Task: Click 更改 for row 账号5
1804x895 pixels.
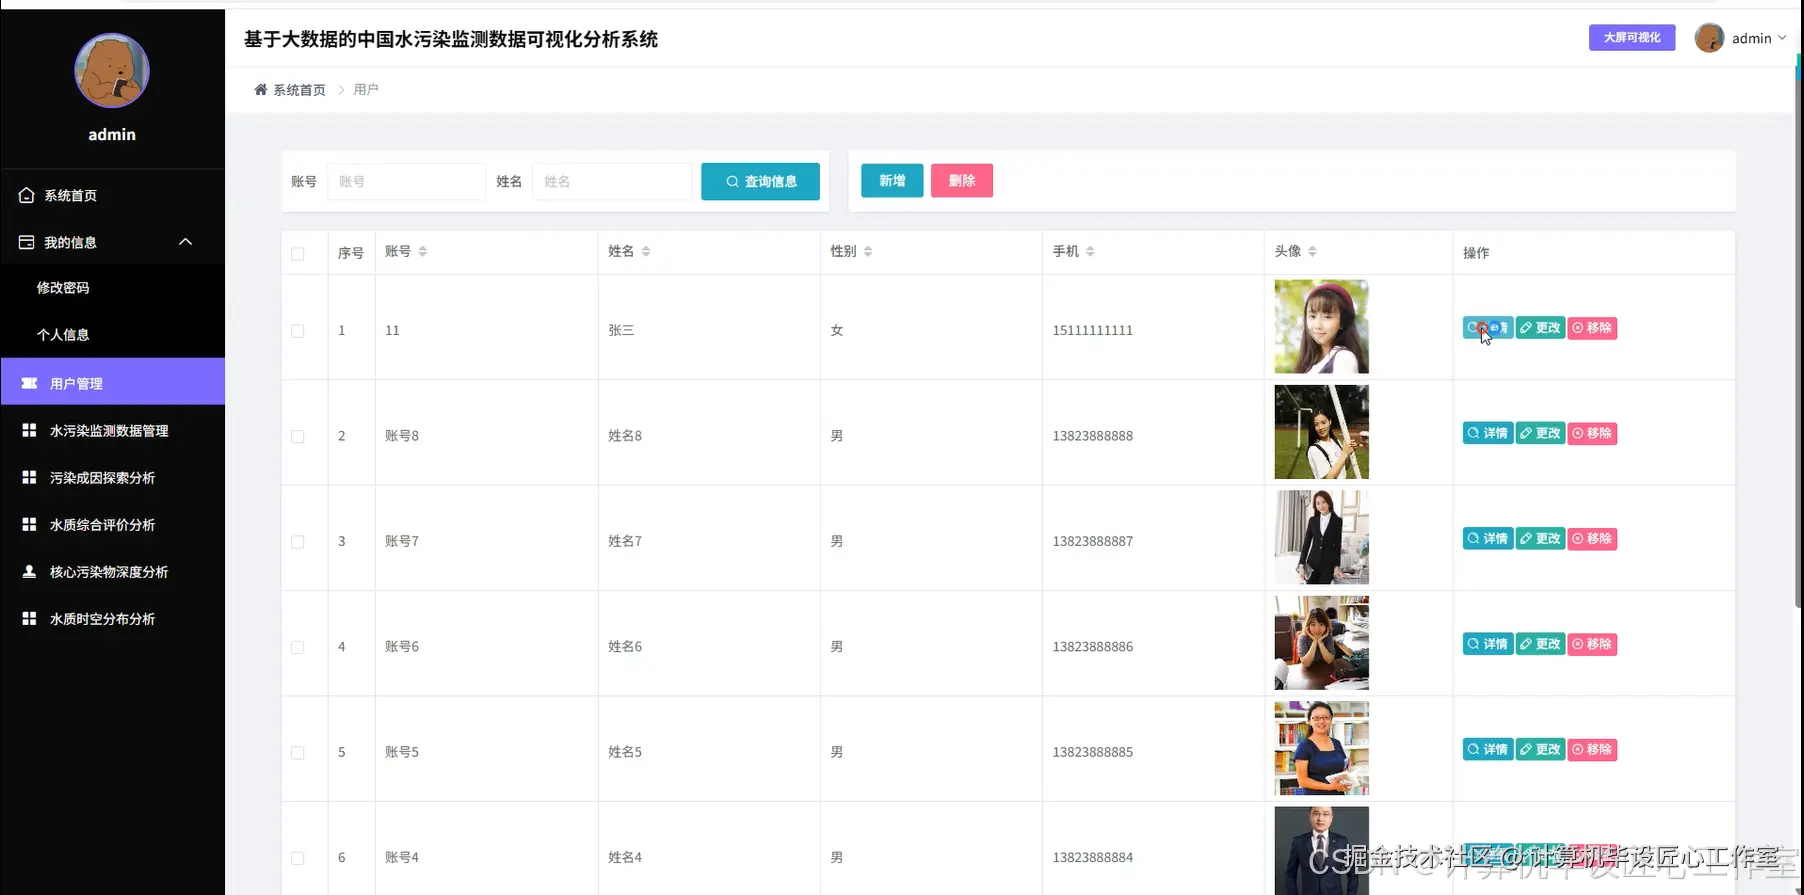Action: tap(1540, 750)
